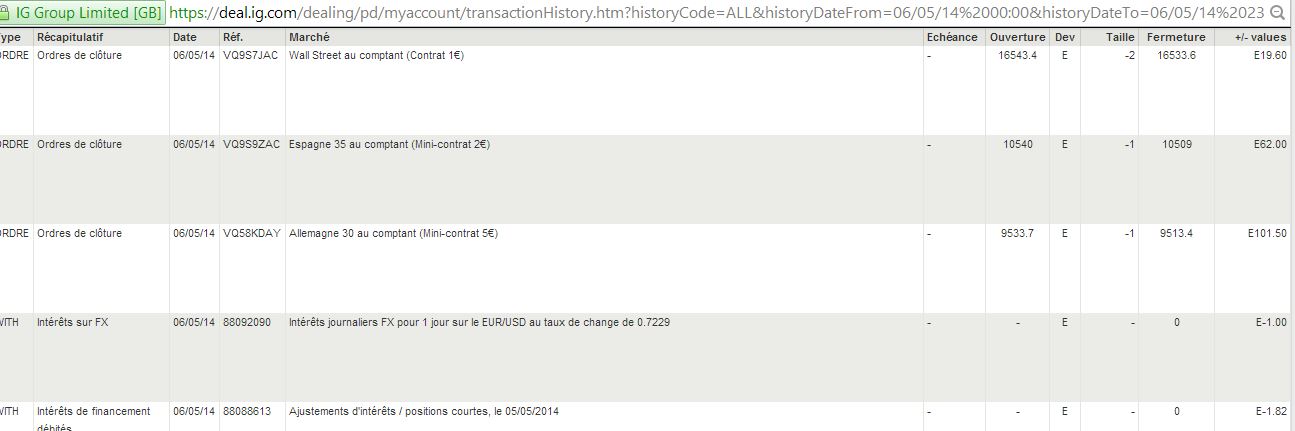
Task: Select the Wall Street au comptant row
Action: tap(376, 56)
